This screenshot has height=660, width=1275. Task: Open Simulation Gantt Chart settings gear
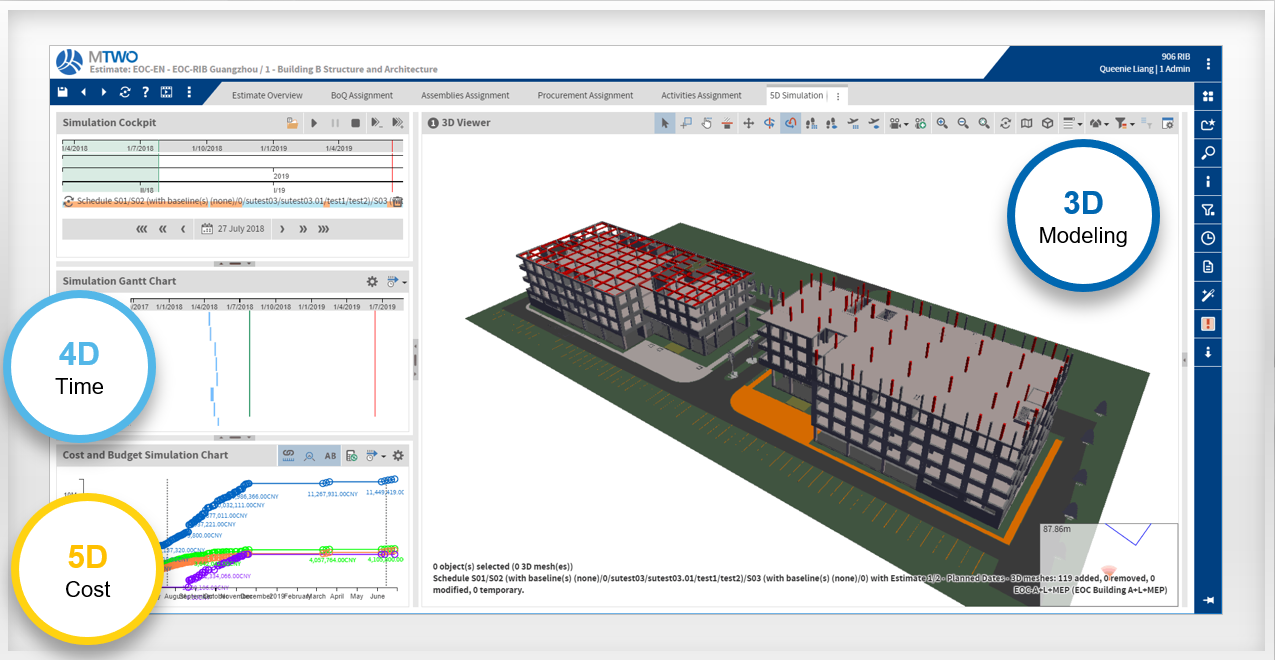[x=372, y=282]
